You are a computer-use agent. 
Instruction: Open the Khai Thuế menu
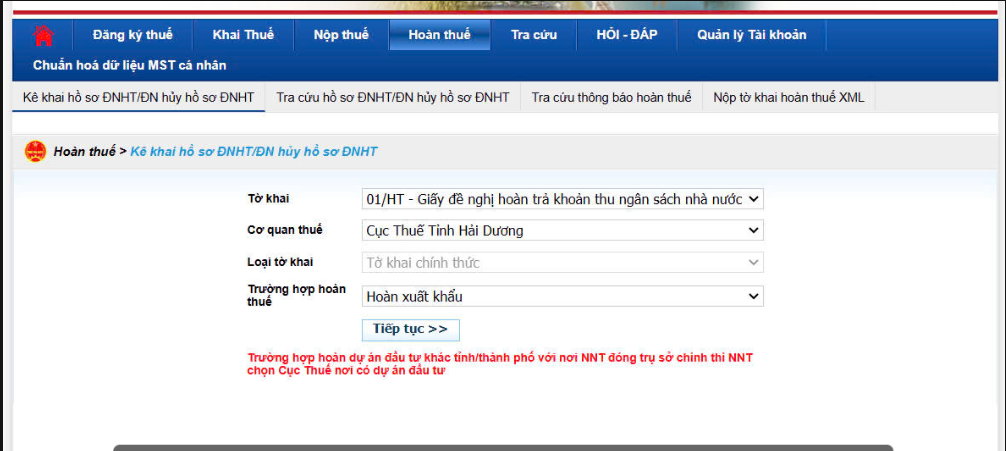point(243,35)
